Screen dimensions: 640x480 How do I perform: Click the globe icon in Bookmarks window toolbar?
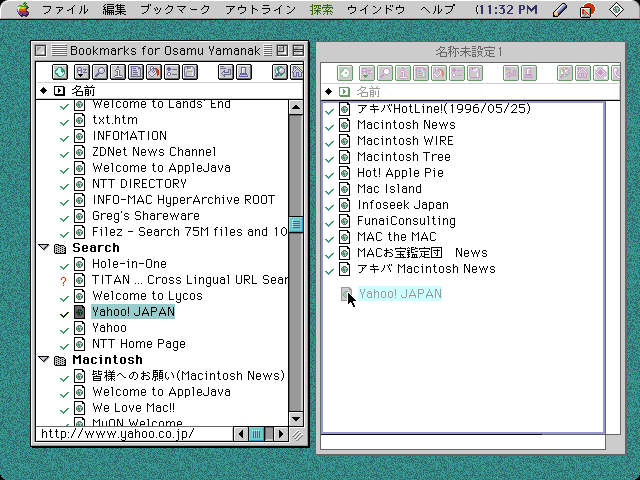pyautogui.click(x=60, y=72)
